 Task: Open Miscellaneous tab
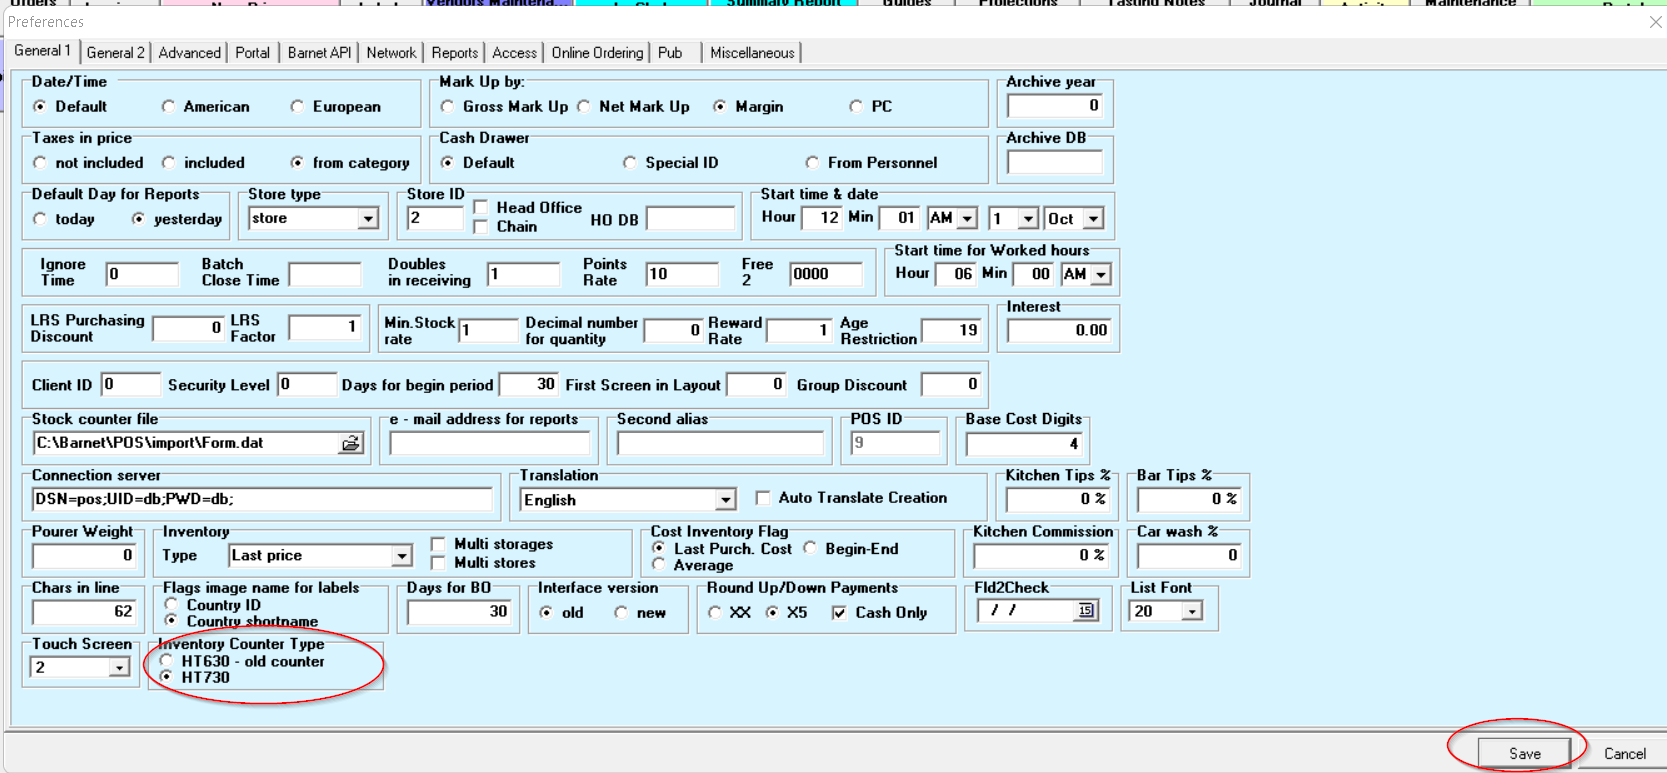point(752,53)
